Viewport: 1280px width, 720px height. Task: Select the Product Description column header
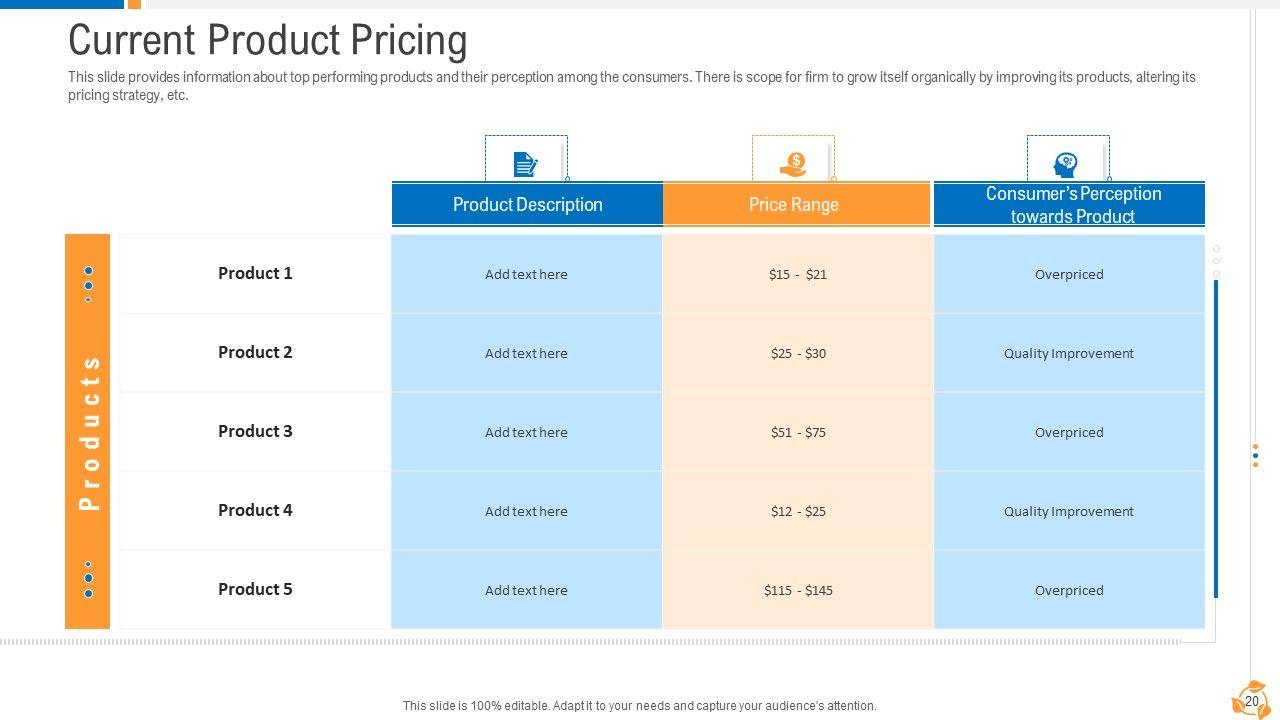[x=527, y=205]
